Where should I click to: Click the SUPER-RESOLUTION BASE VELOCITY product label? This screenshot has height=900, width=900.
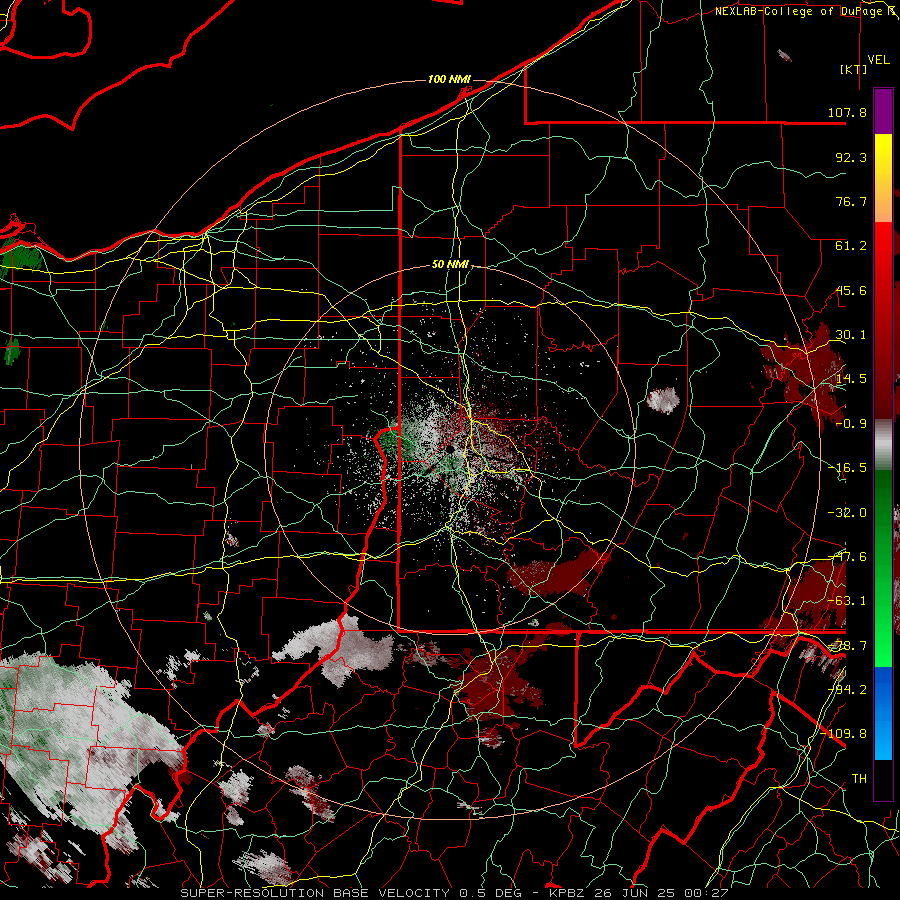coord(317,893)
